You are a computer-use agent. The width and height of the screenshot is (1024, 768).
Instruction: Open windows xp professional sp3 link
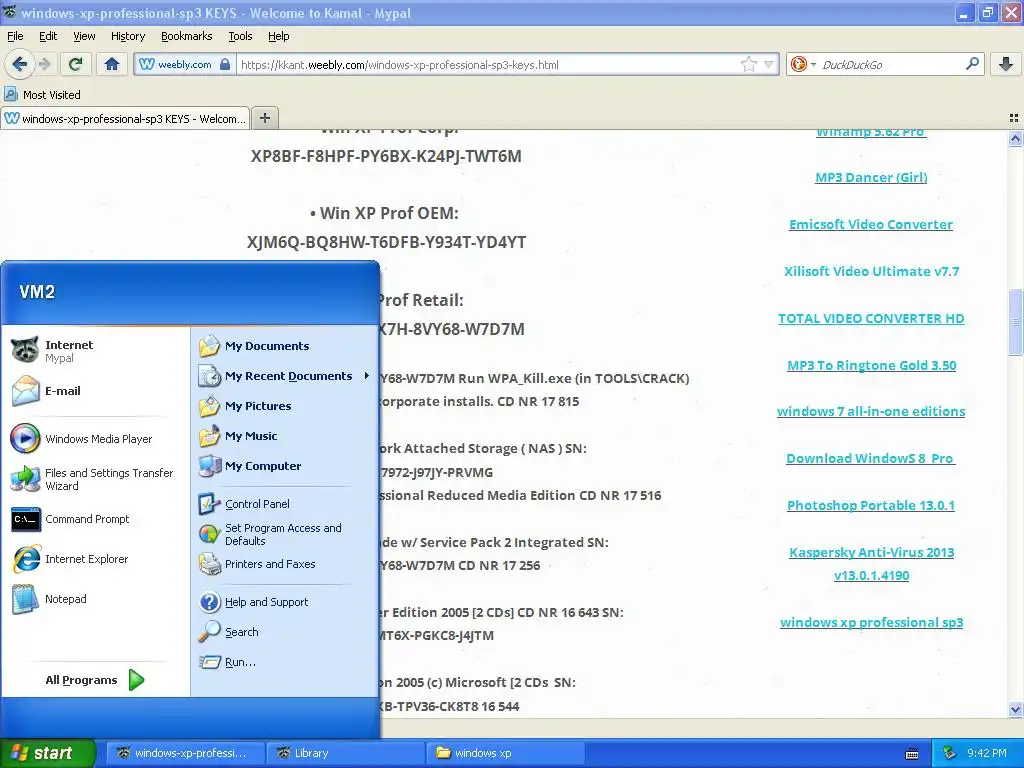click(x=871, y=622)
